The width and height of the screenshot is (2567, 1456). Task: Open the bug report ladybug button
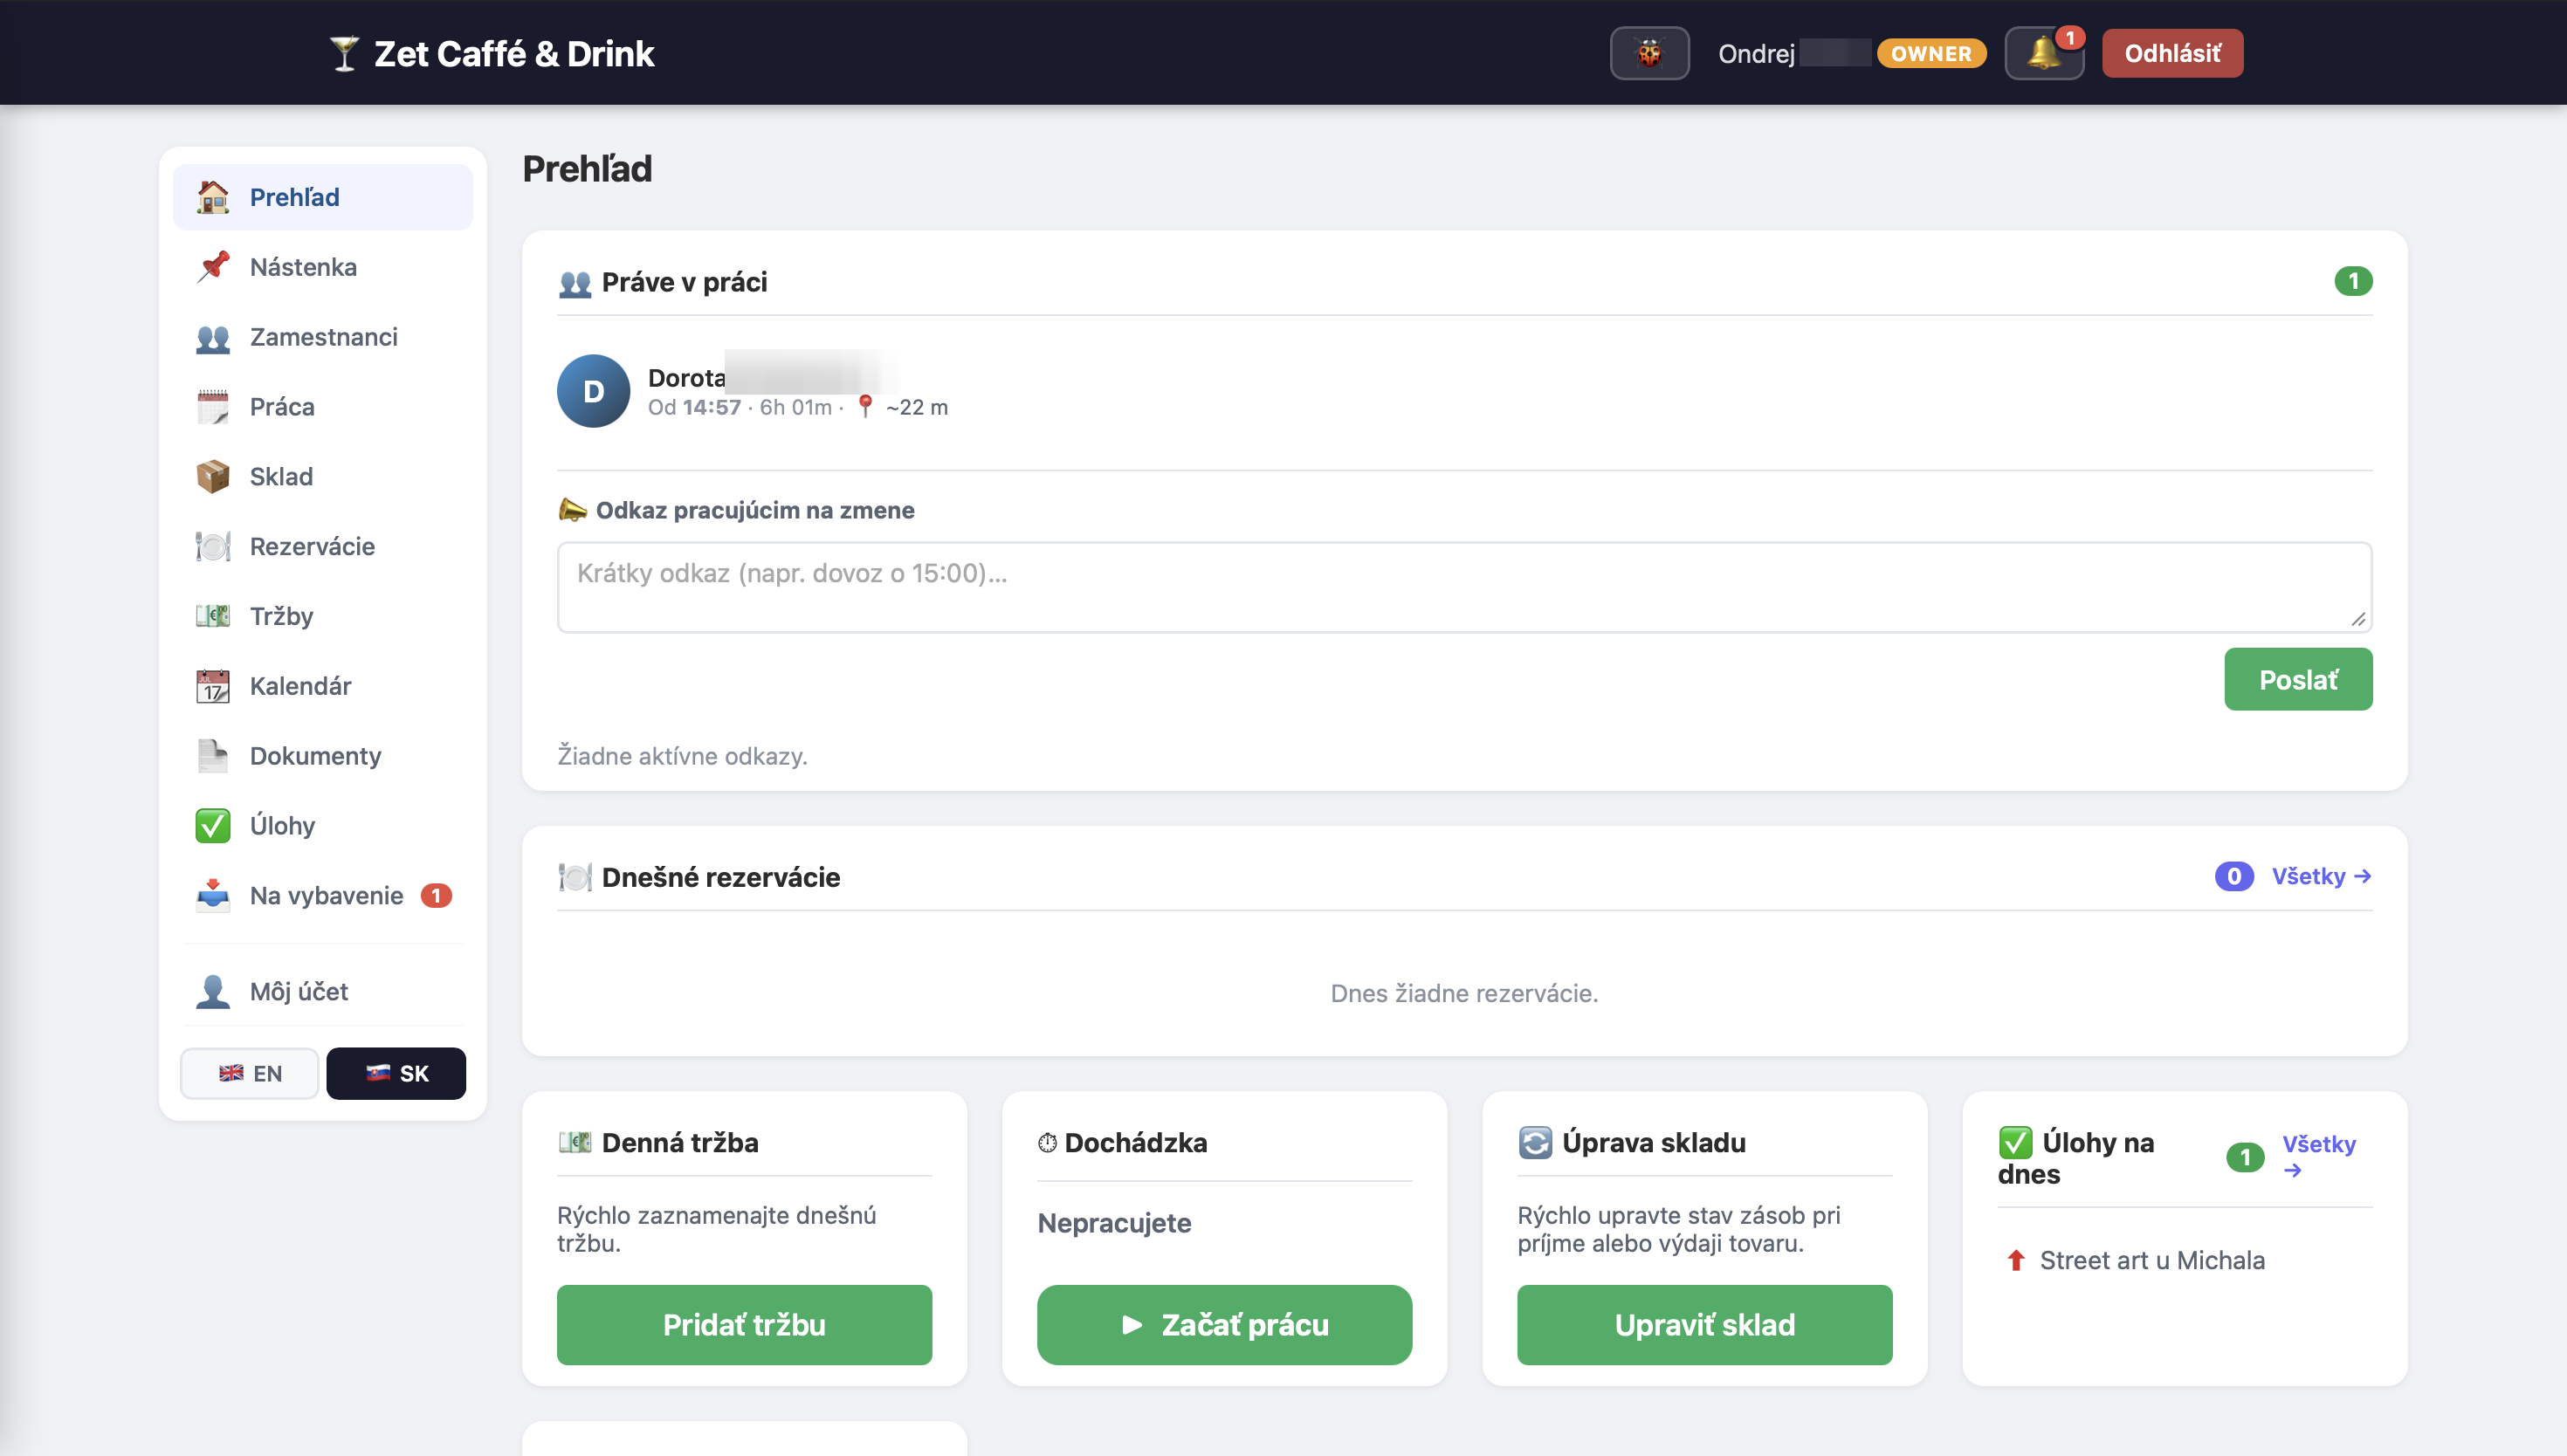coord(1649,53)
